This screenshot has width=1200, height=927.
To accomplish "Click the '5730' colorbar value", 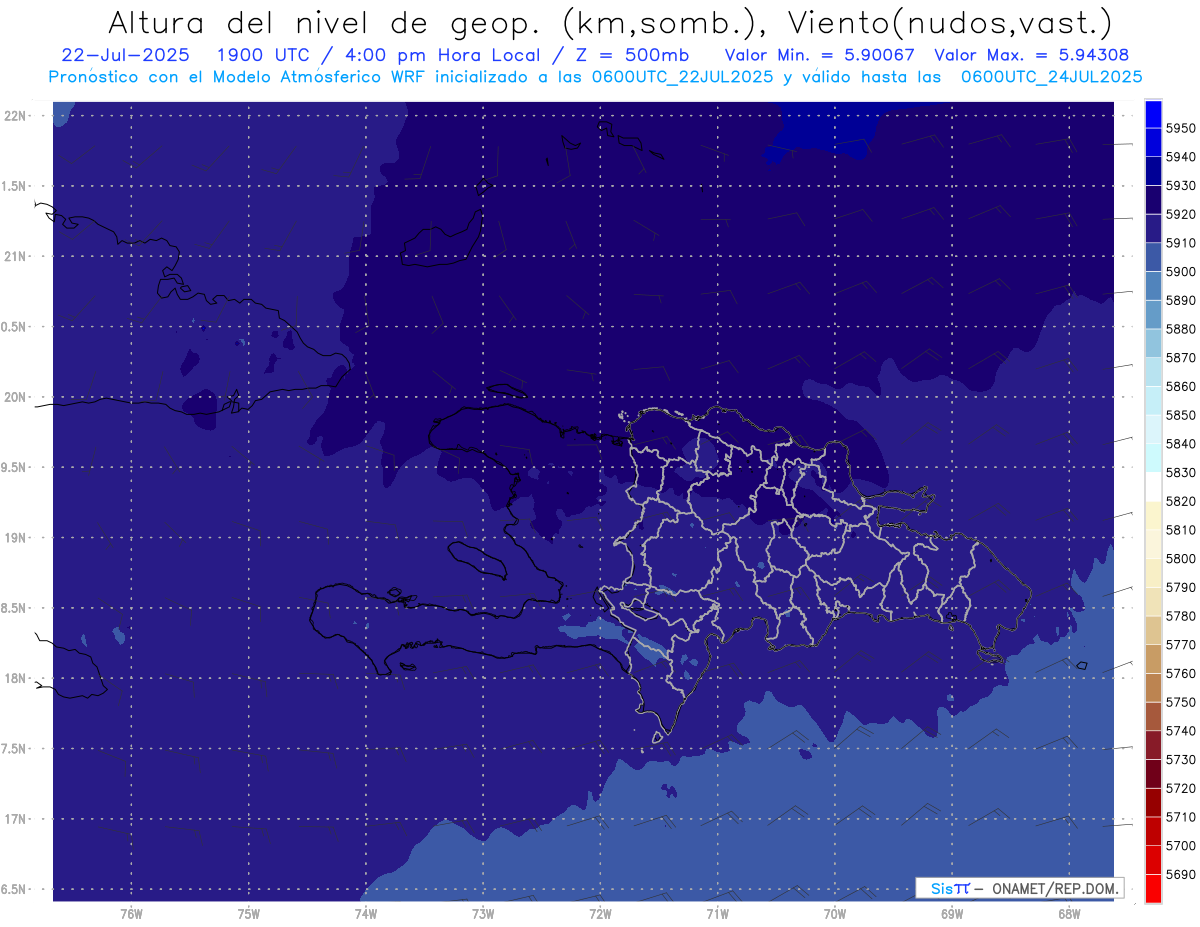I will click(x=1180, y=760).
